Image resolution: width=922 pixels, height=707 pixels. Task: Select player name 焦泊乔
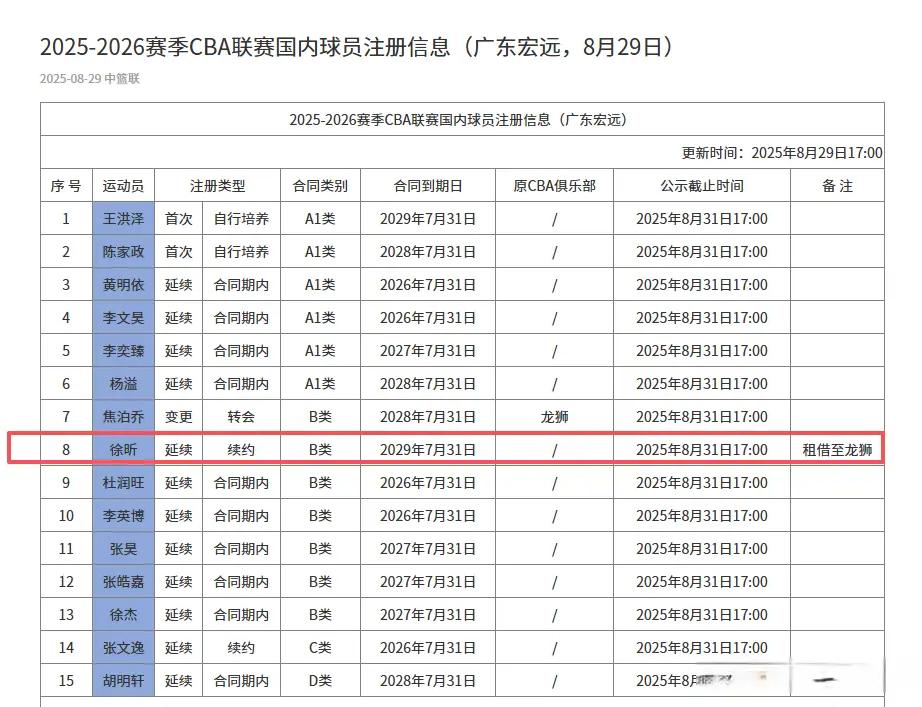click(123, 416)
